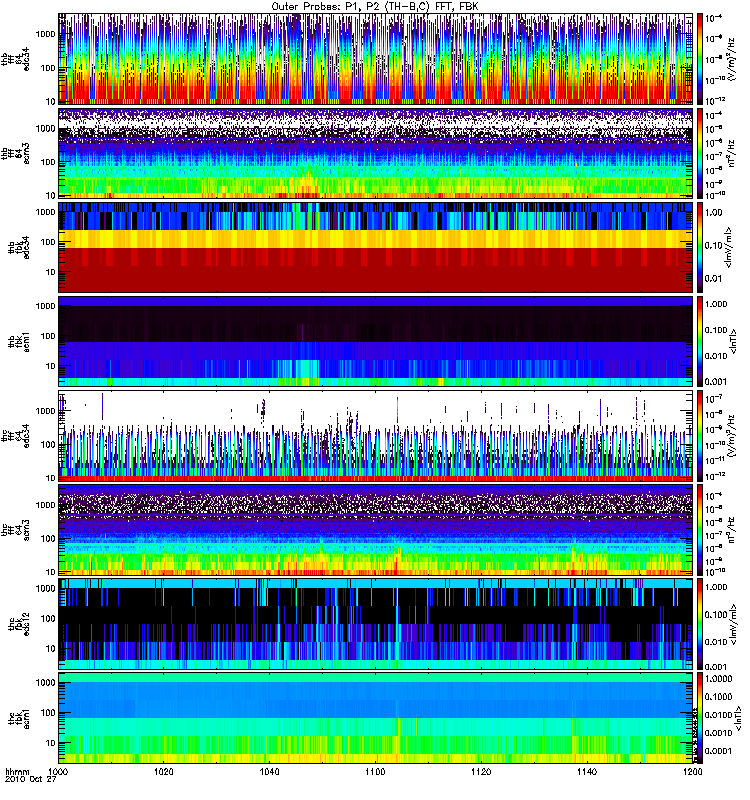
Task: Click the time axis tick label 1140
Action: point(587,771)
